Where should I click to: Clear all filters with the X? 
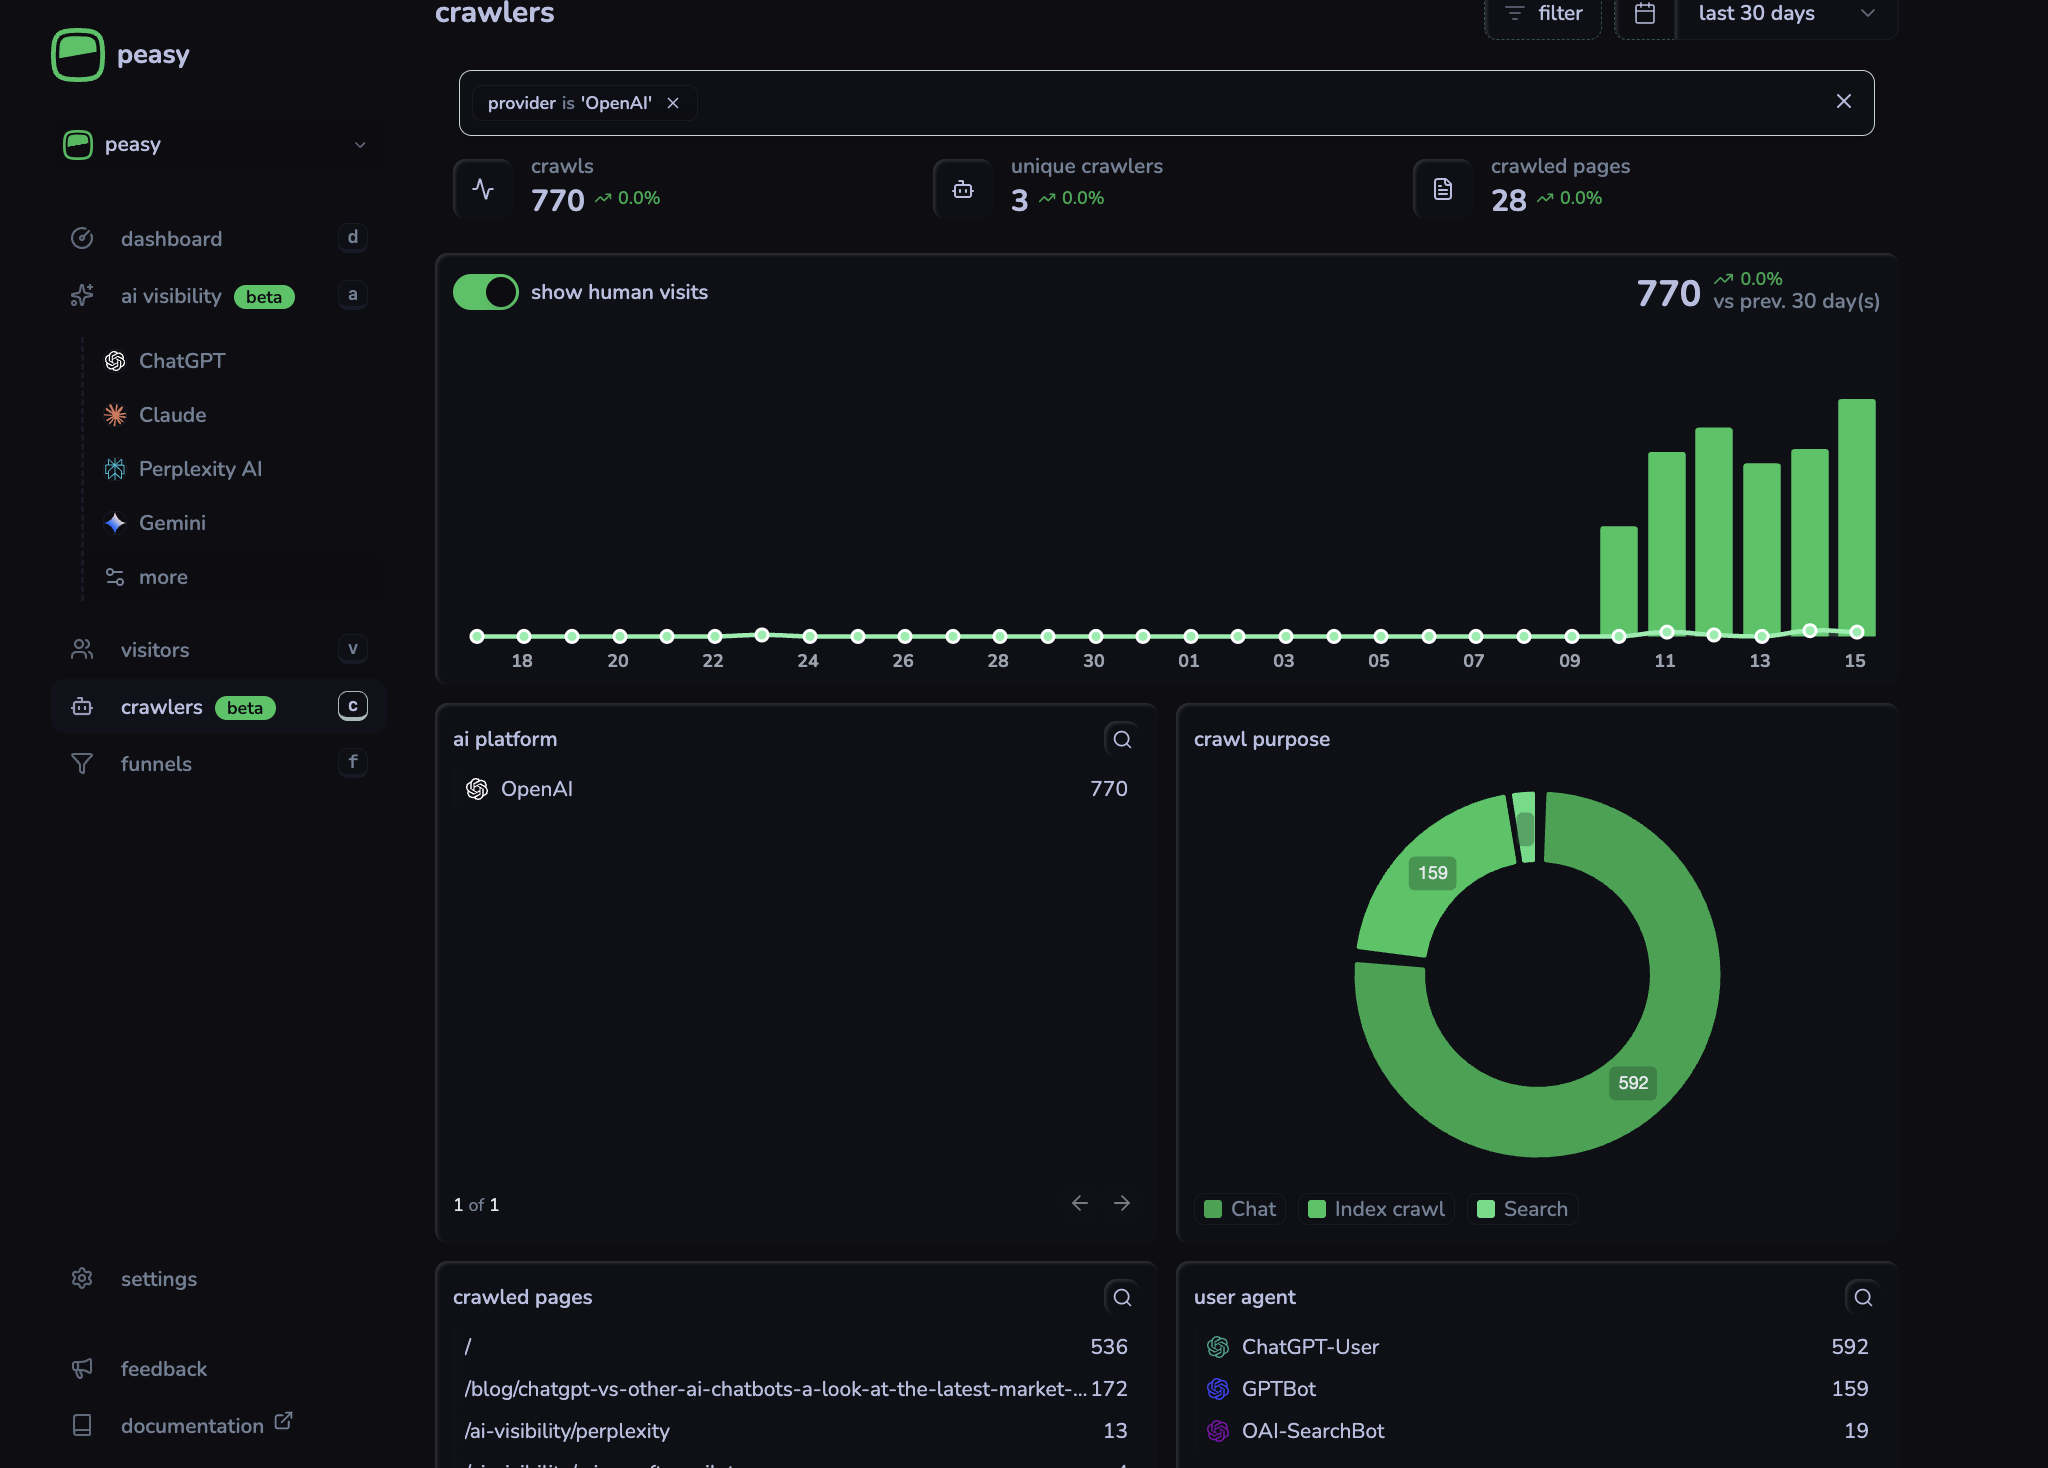(1844, 102)
